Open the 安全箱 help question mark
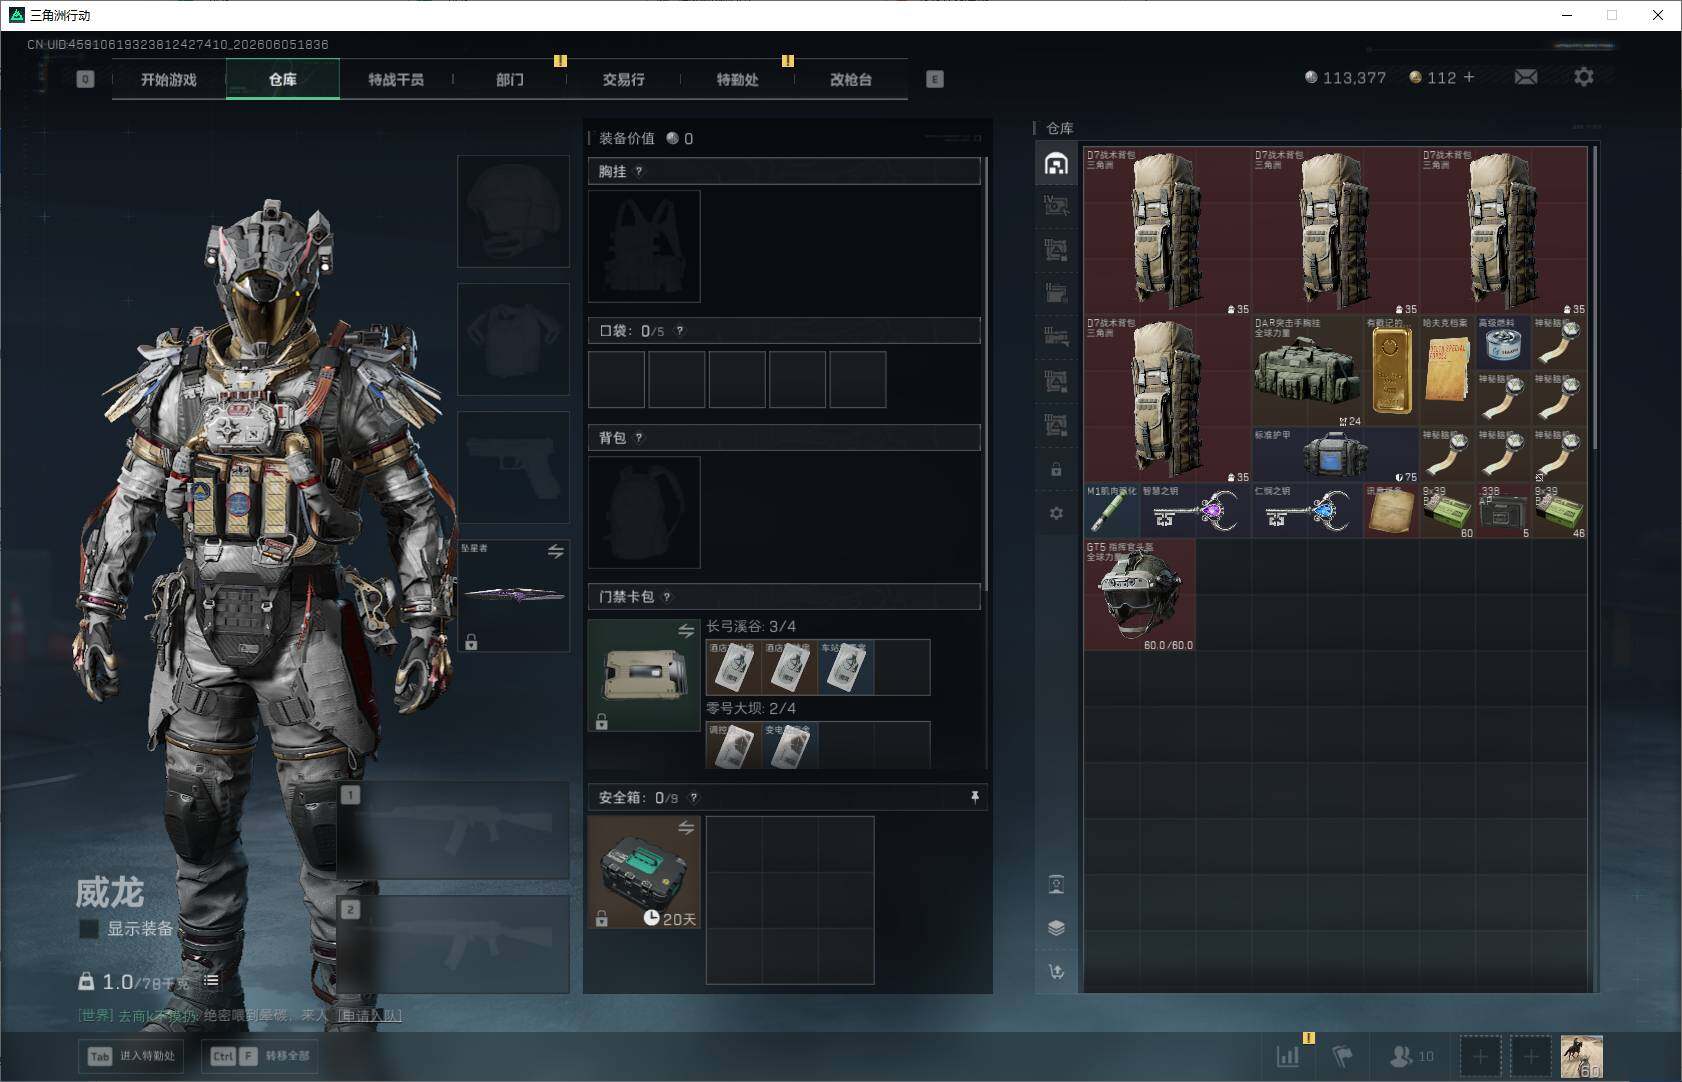This screenshot has height=1082, width=1682. (x=694, y=797)
